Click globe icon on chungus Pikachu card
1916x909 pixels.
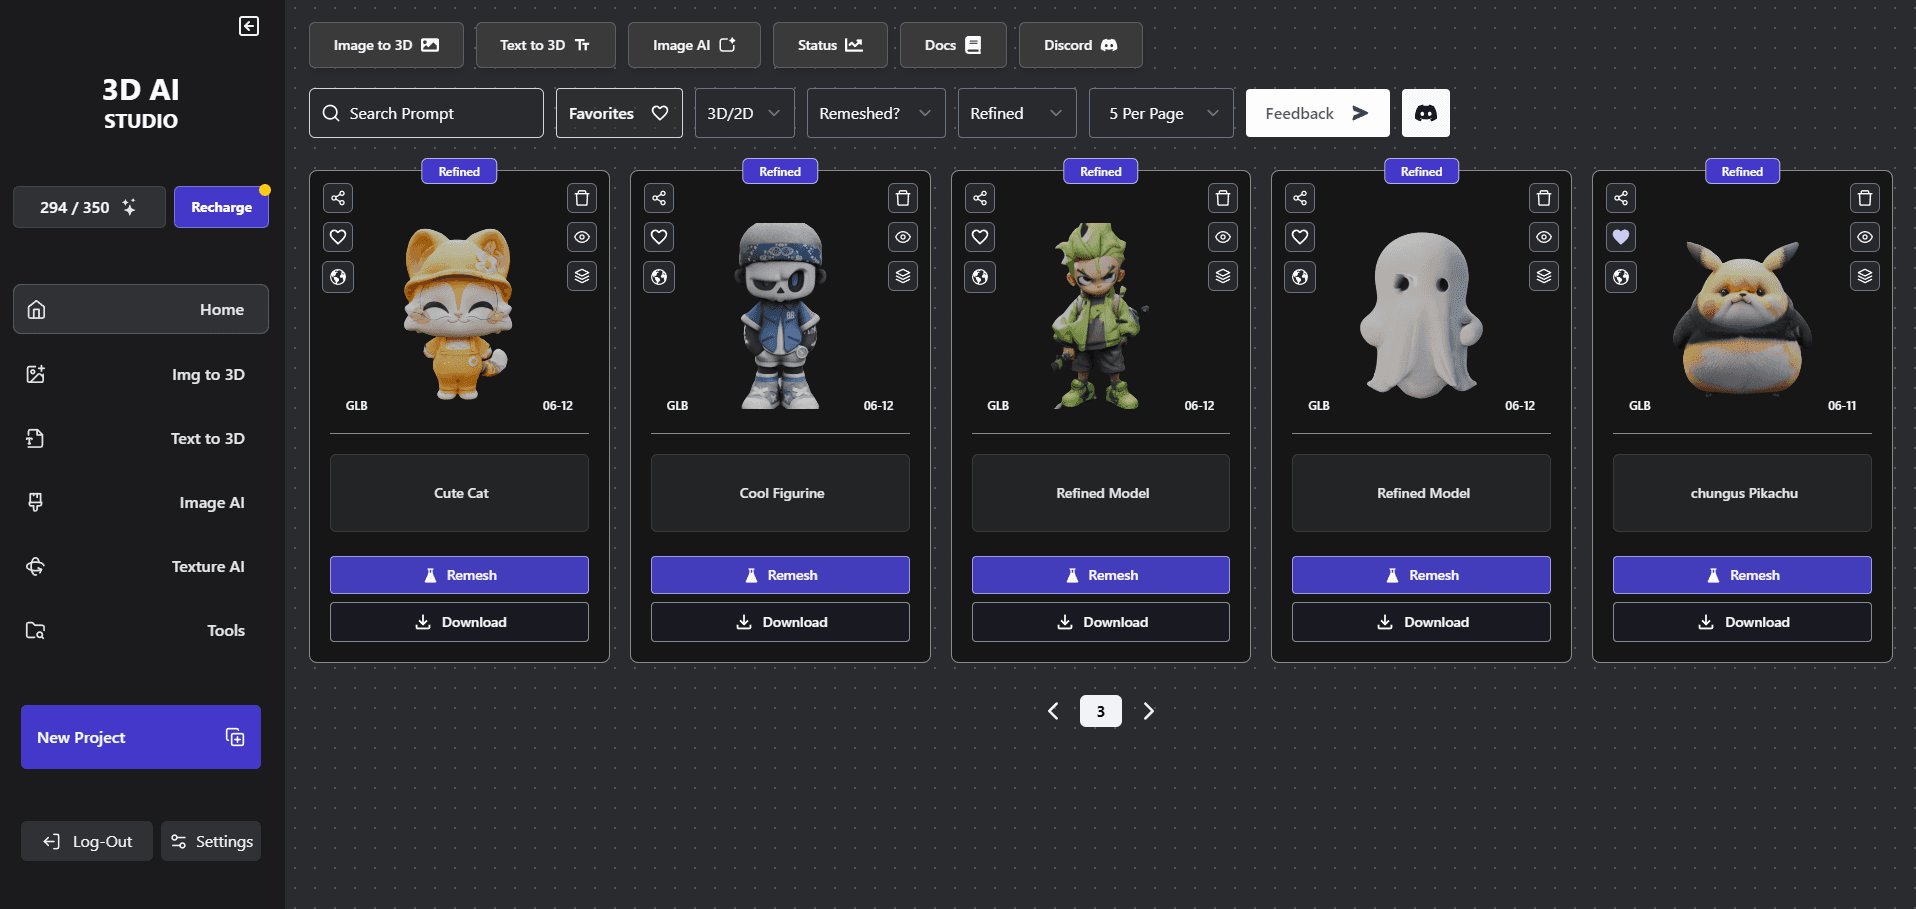coord(1621,277)
